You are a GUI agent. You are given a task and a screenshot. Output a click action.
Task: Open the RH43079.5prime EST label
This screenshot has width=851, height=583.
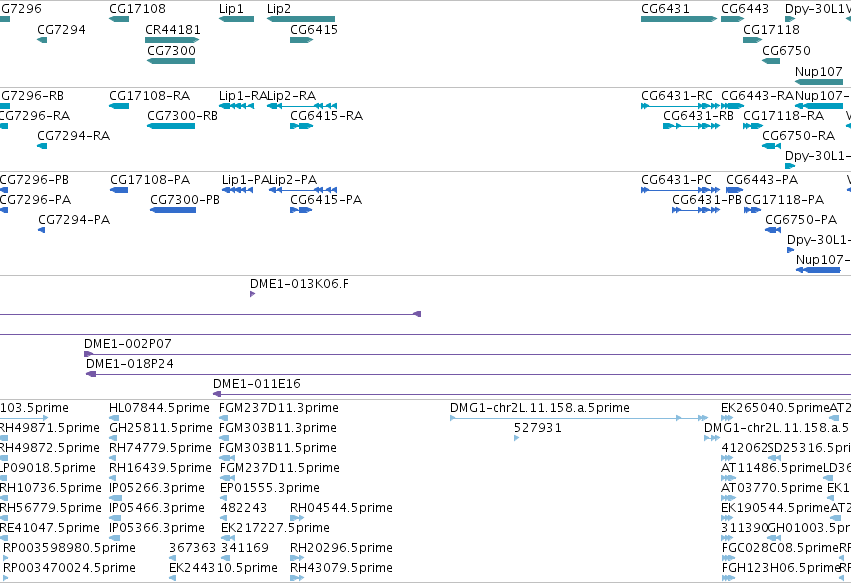point(341,568)
